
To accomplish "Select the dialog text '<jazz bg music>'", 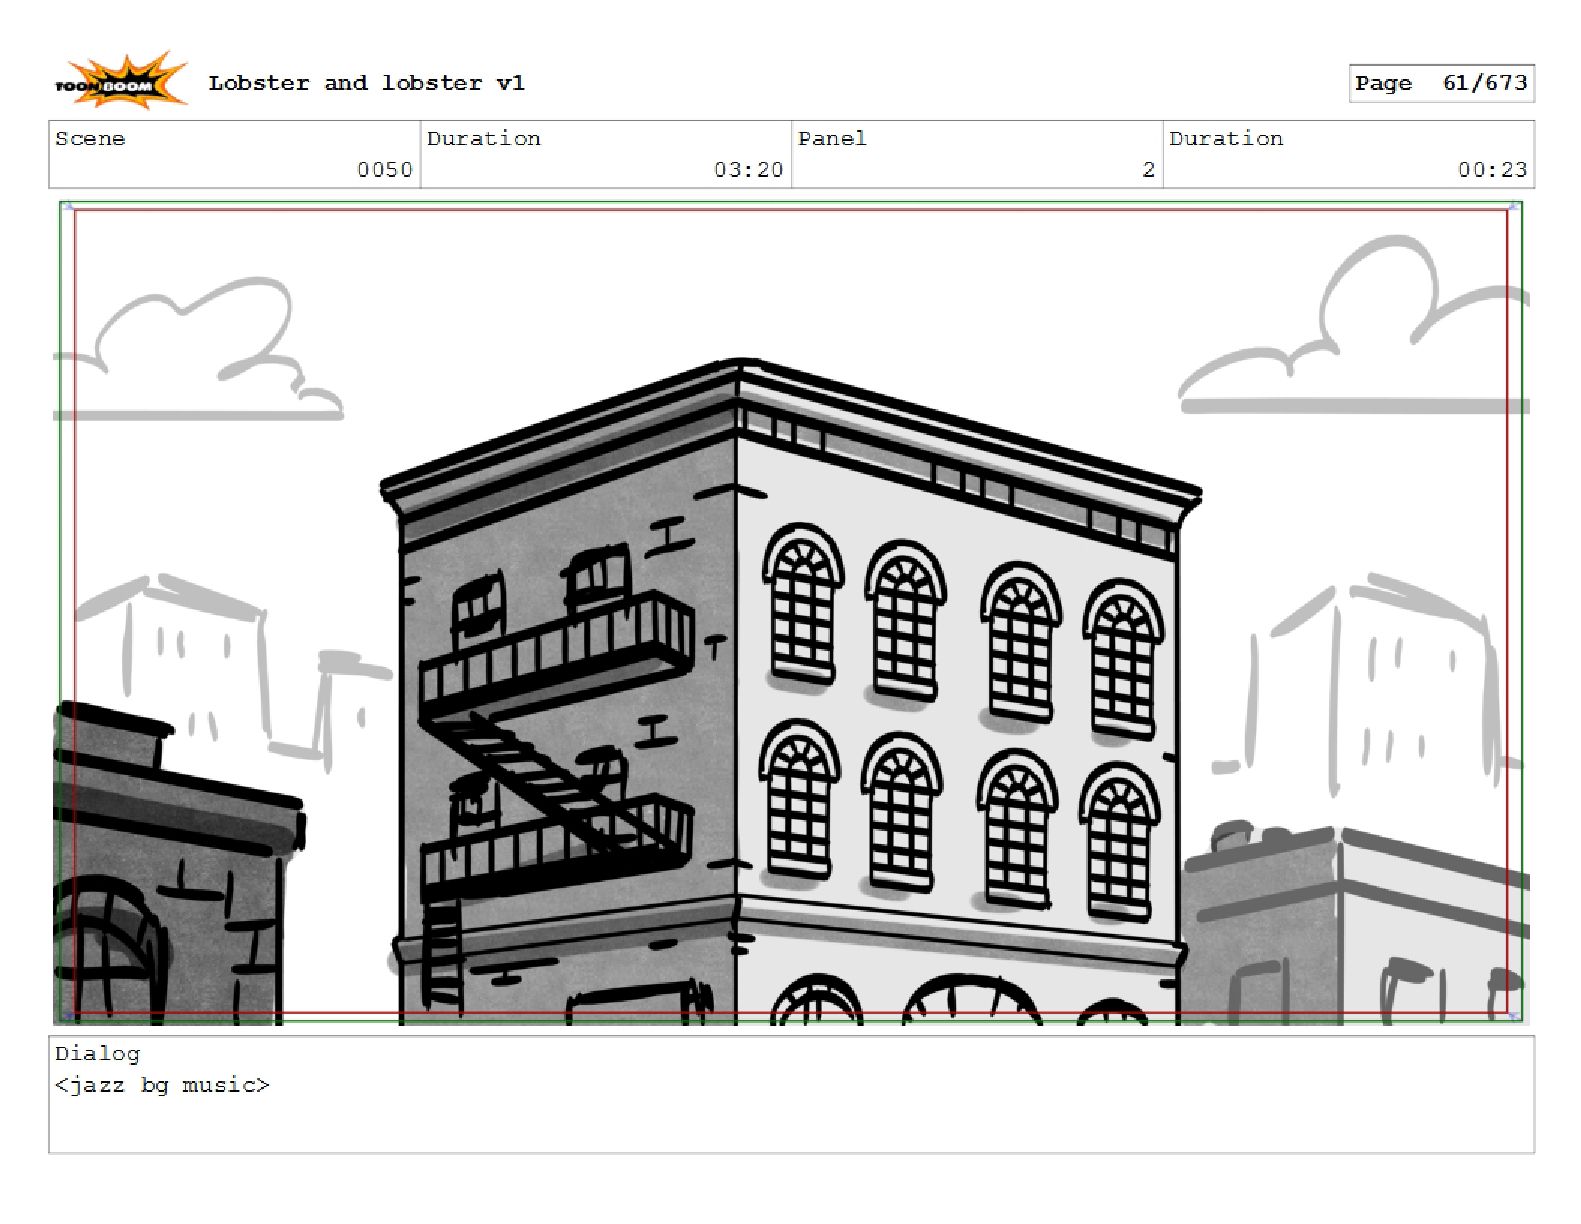I will [162, 1085].
